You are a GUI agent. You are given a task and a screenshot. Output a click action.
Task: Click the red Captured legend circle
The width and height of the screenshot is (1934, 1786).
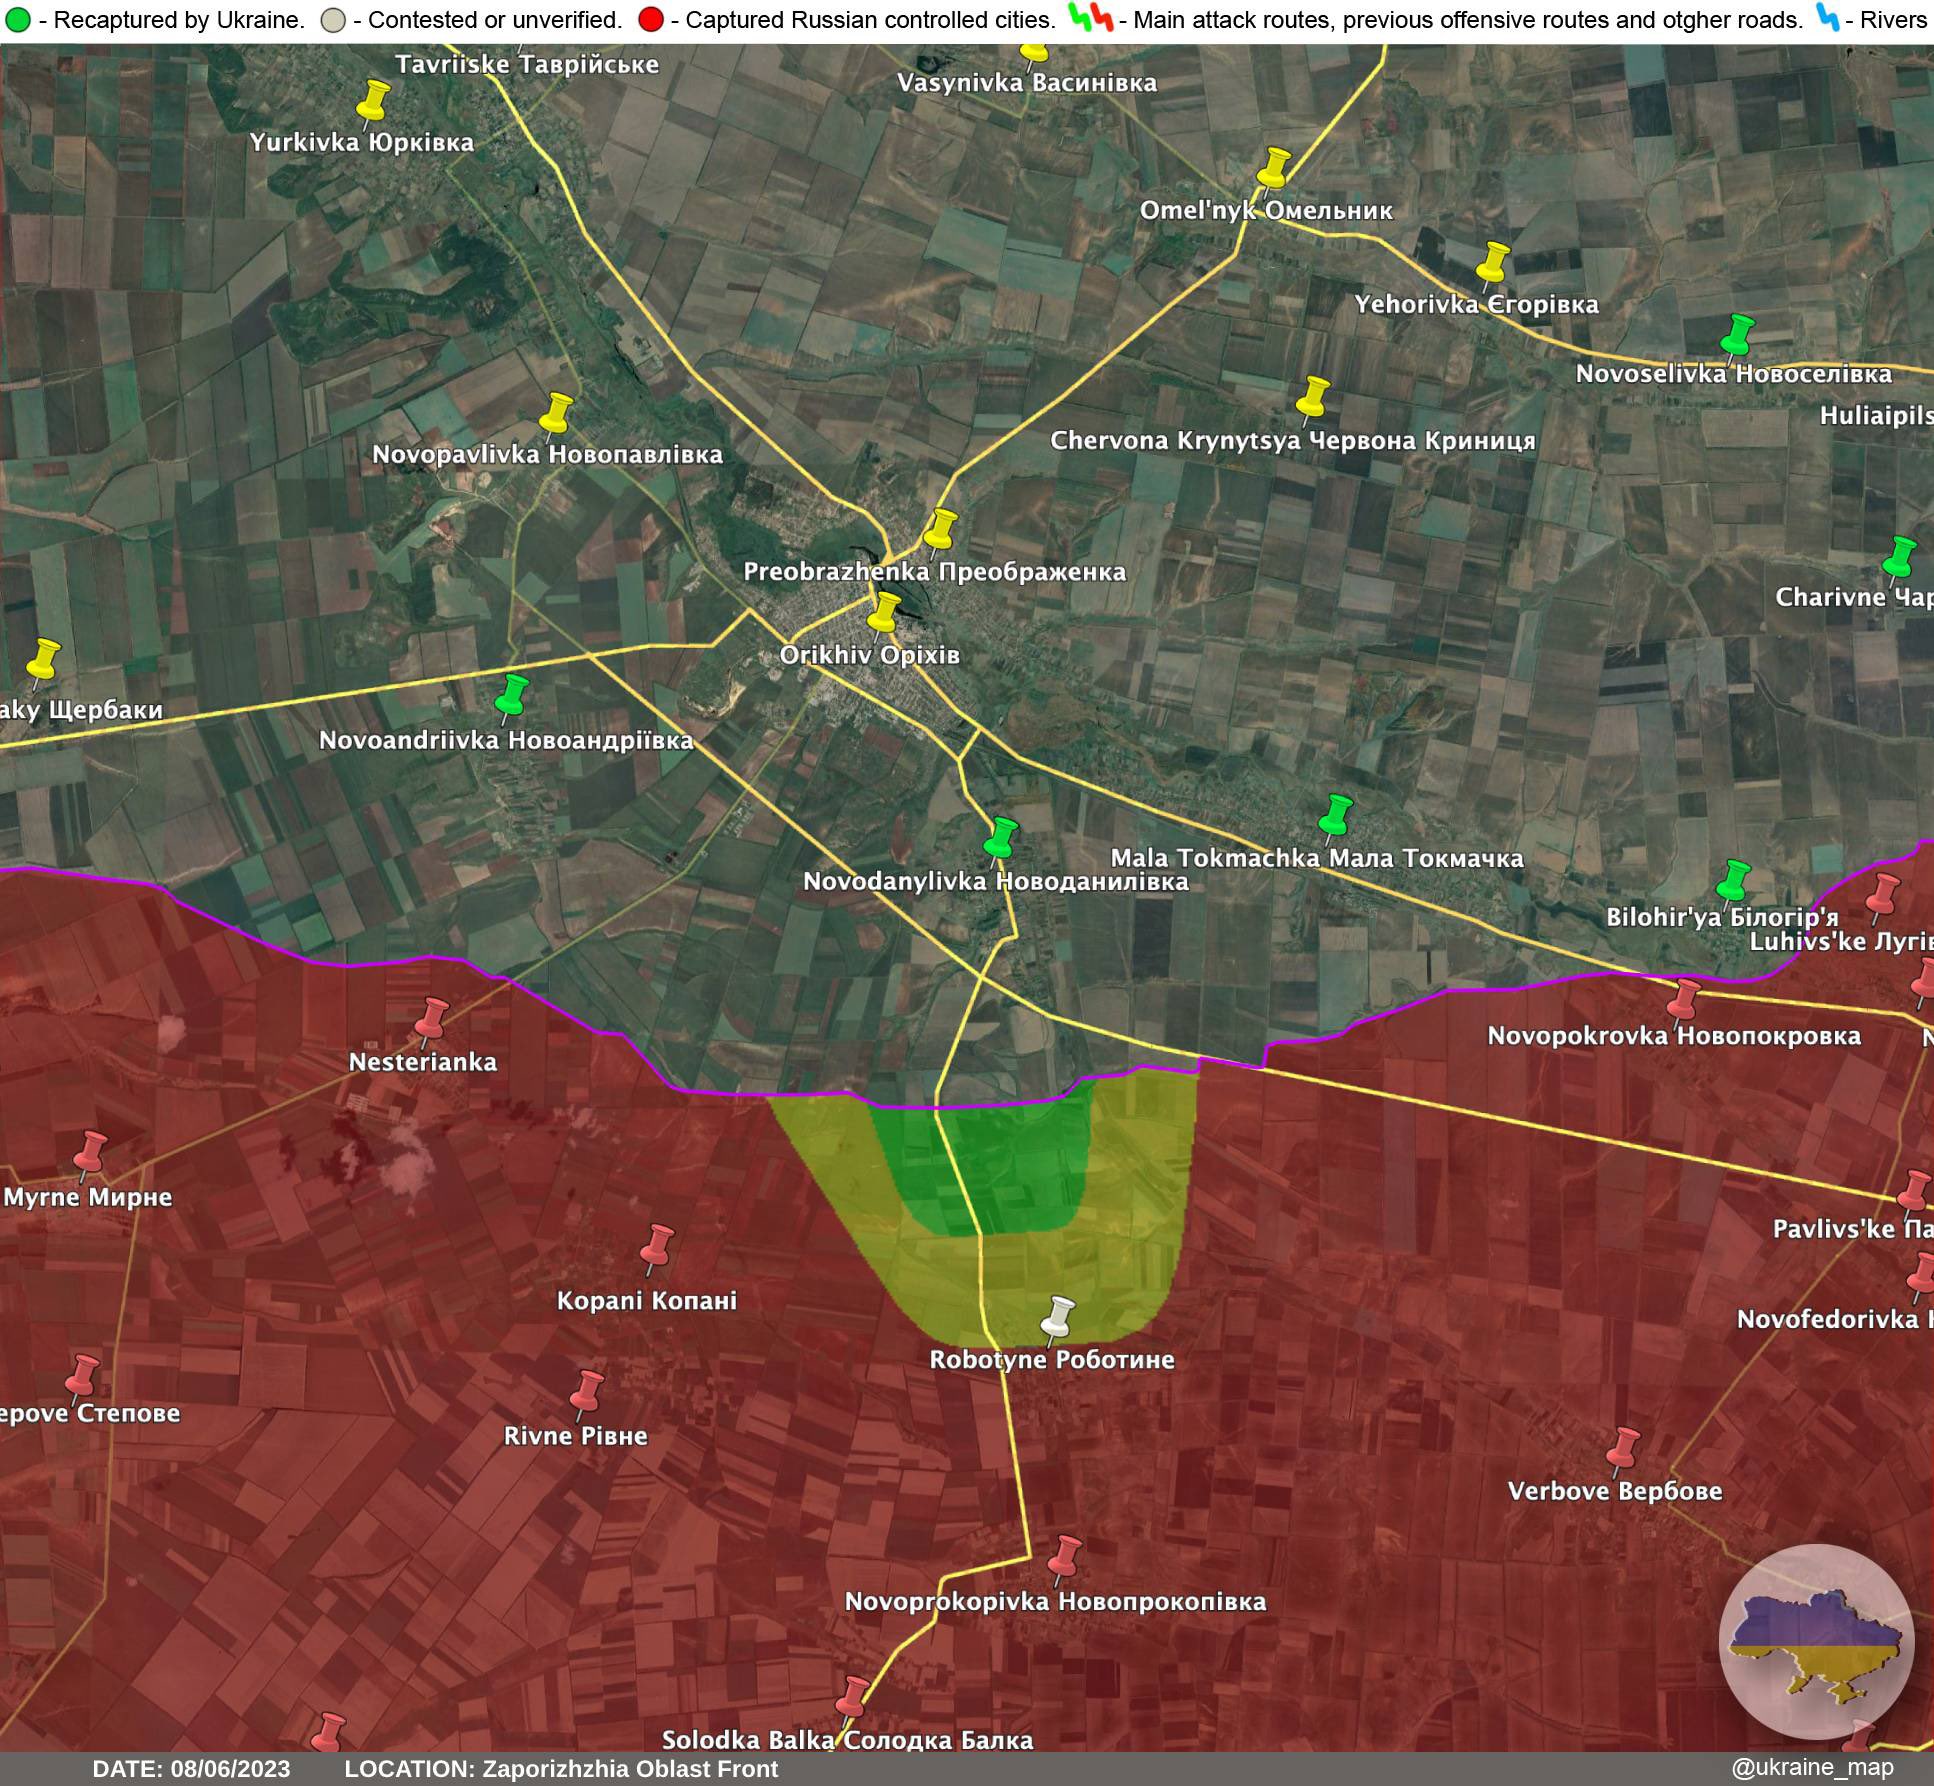[x=651, y=20]
